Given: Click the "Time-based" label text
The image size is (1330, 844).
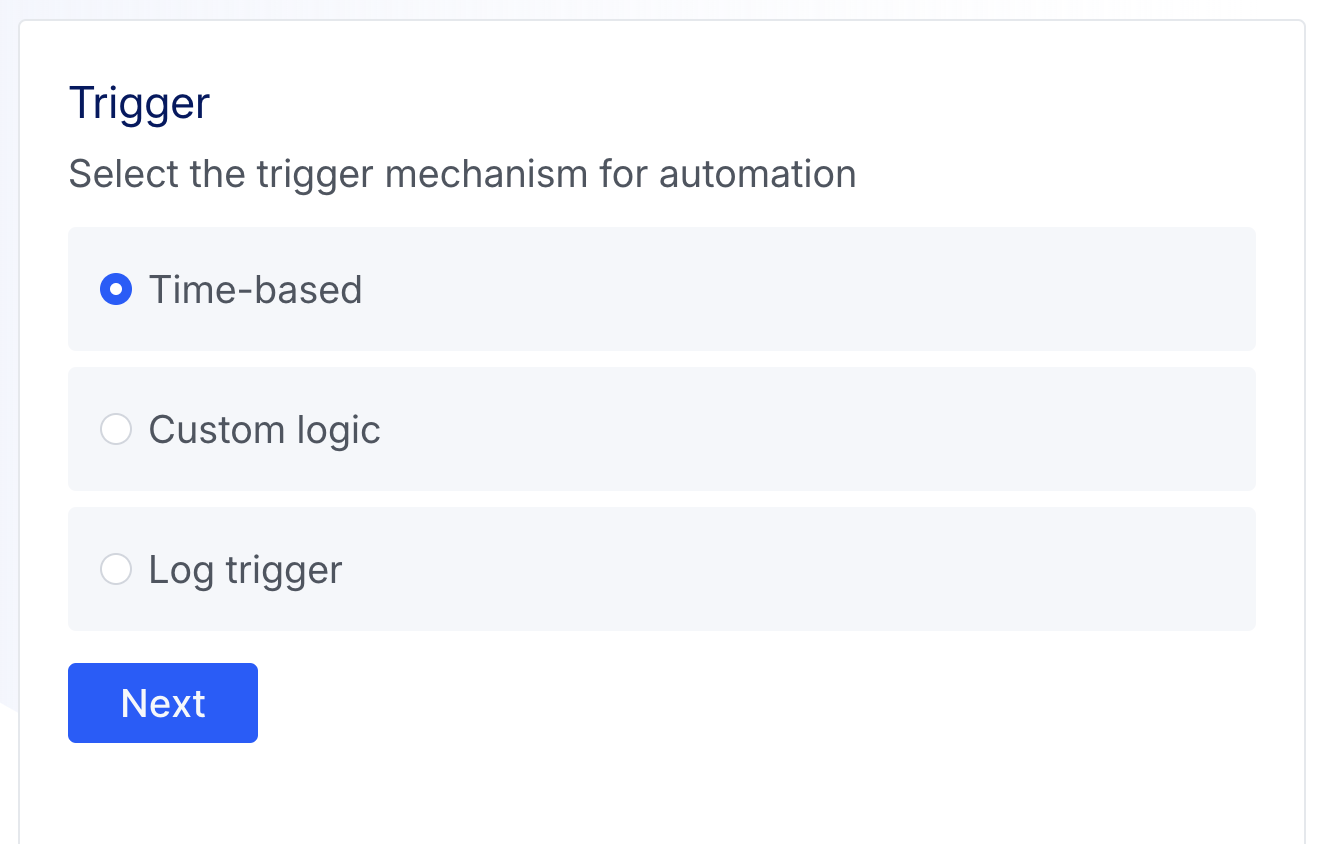Looking at the screenshot, I should coord(255,290).
